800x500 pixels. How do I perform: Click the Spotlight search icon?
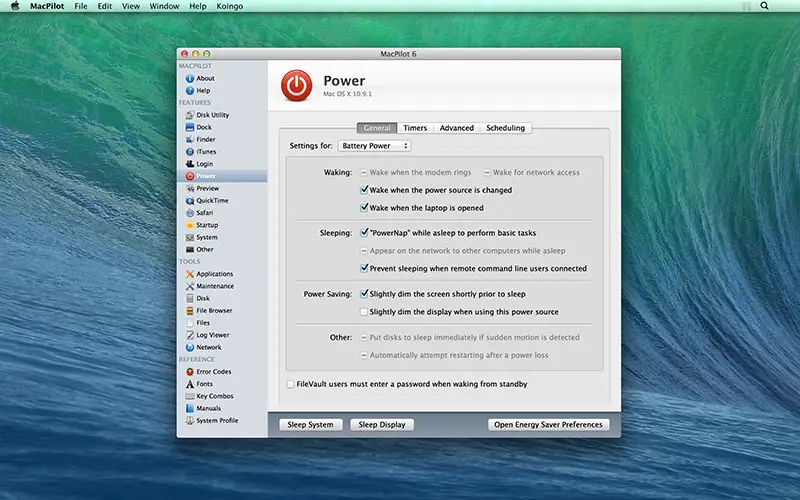[764, 6]
